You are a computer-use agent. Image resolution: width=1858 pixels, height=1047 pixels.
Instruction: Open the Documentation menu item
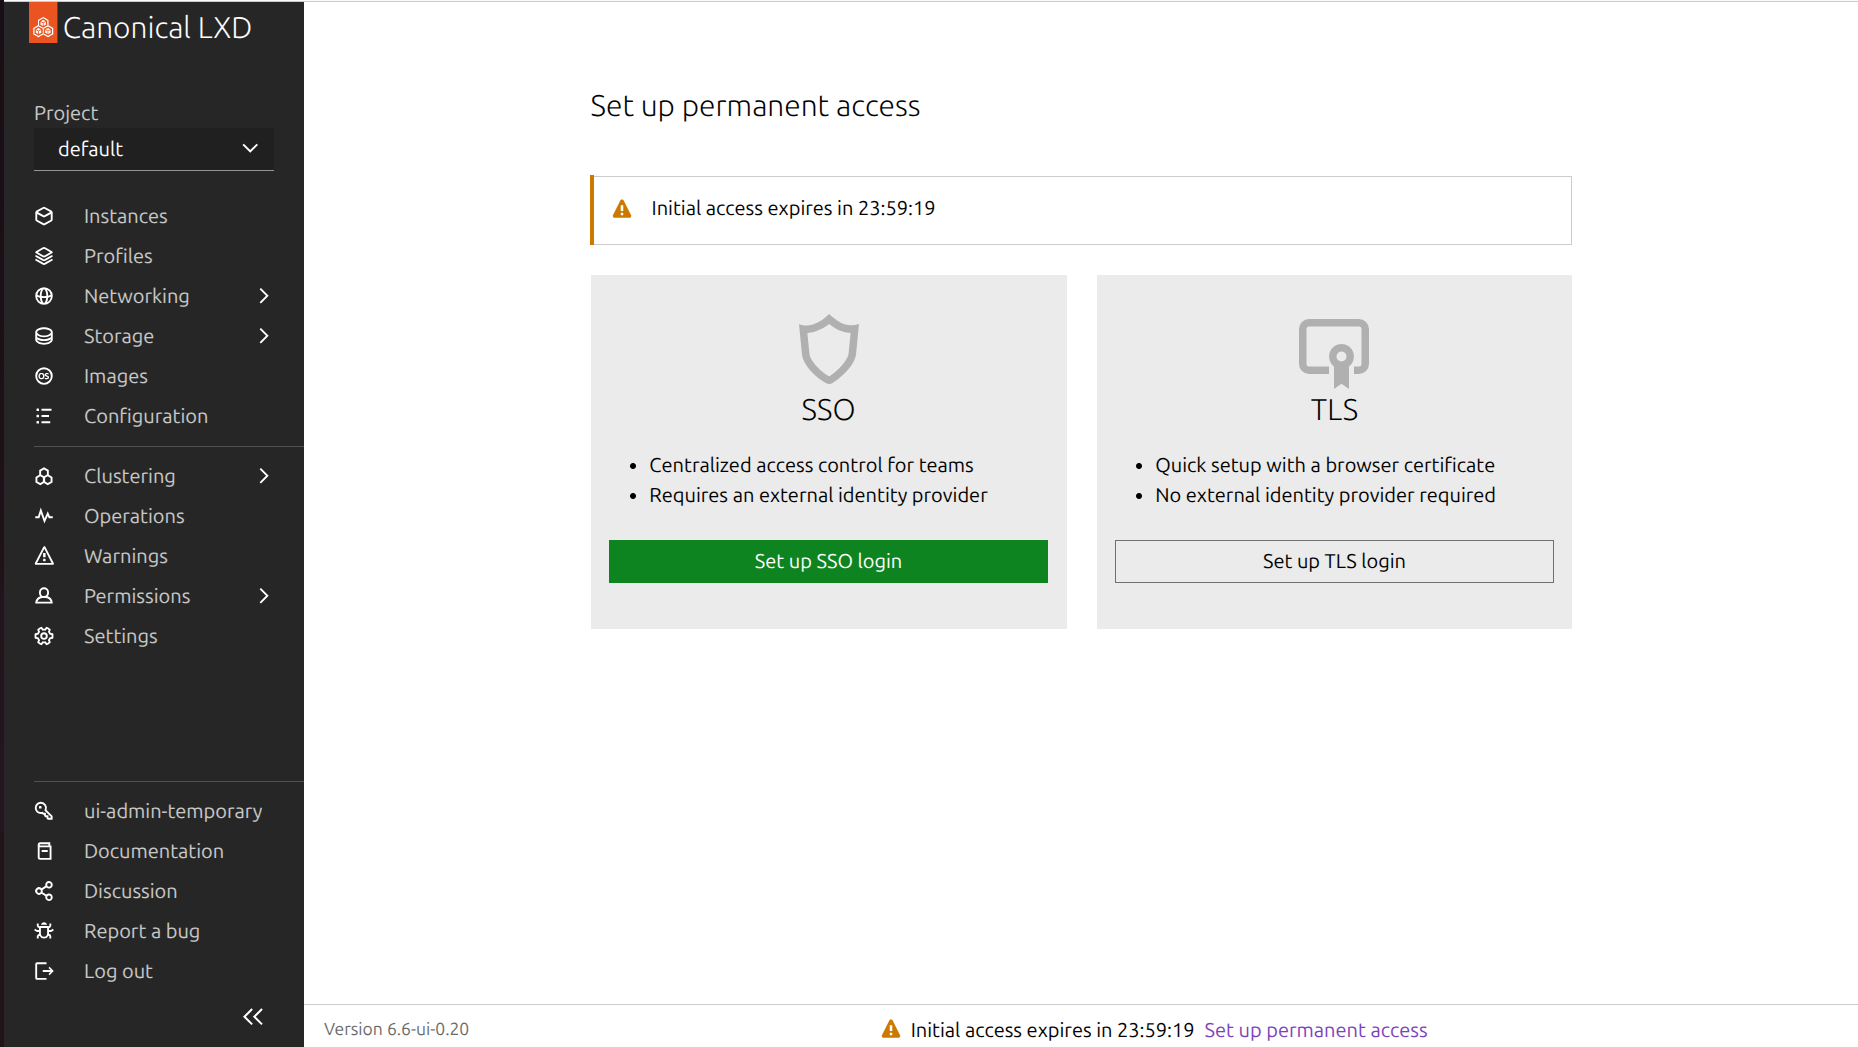(x=154, y=851)
